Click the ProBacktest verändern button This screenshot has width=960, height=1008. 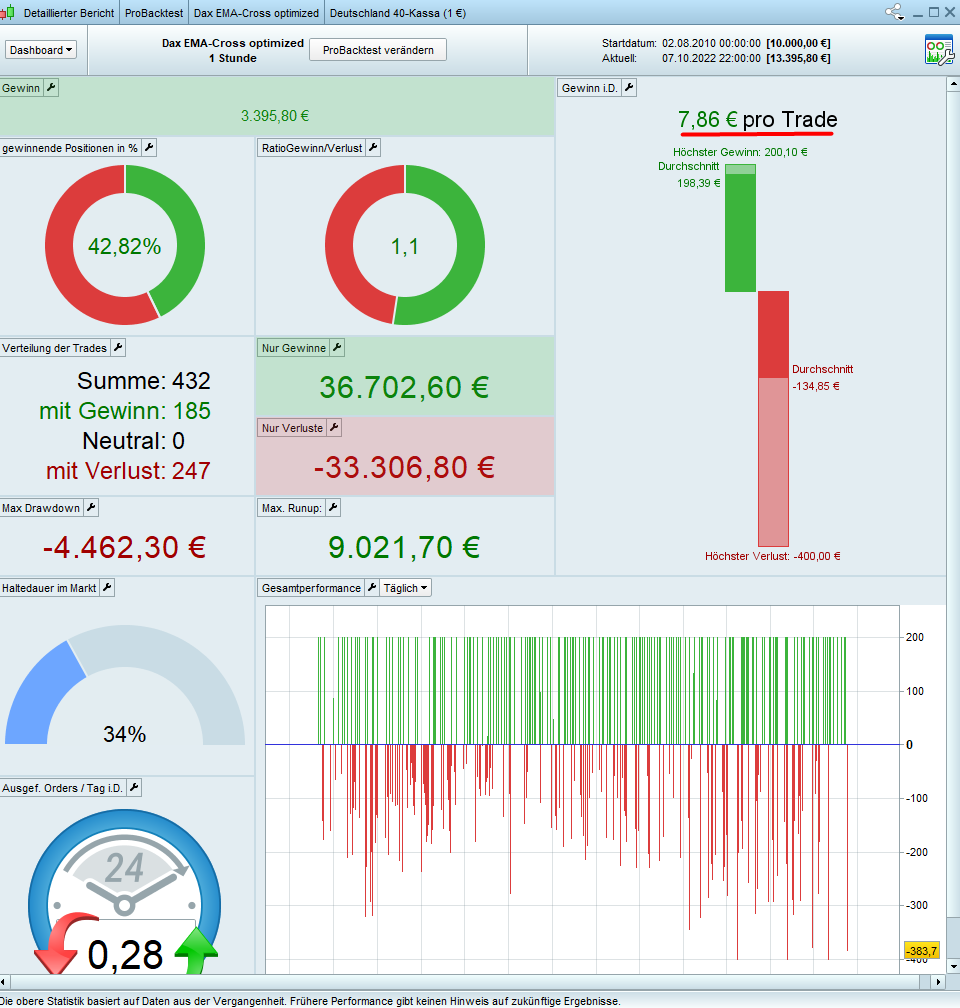(x=378, y=50)
